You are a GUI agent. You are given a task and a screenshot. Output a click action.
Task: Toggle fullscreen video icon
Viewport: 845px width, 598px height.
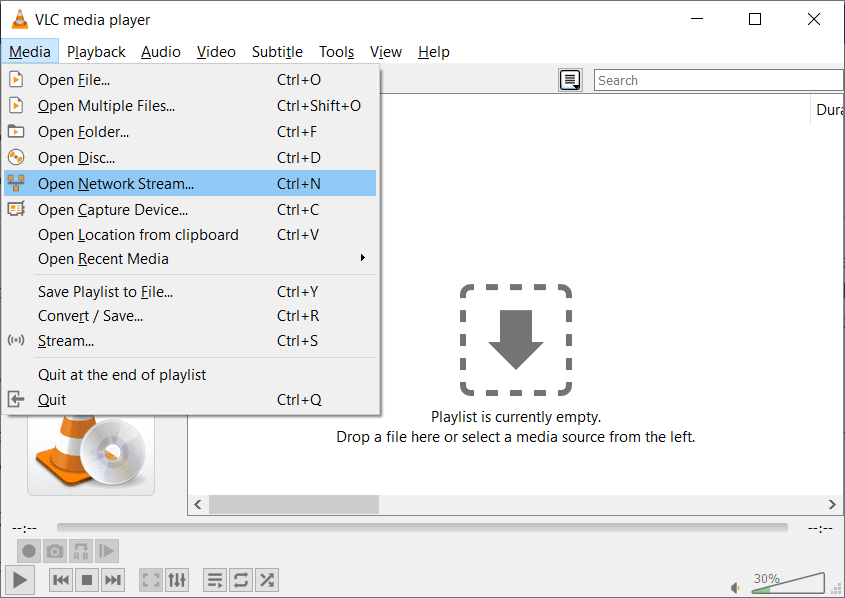pyautogui.click(x=151, y=580)
